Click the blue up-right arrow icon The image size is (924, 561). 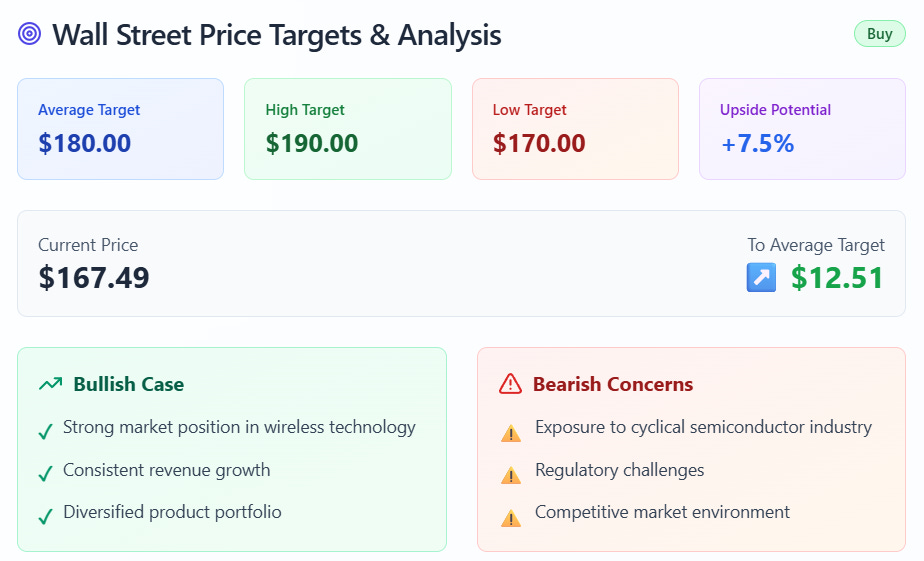click(762, 278)
